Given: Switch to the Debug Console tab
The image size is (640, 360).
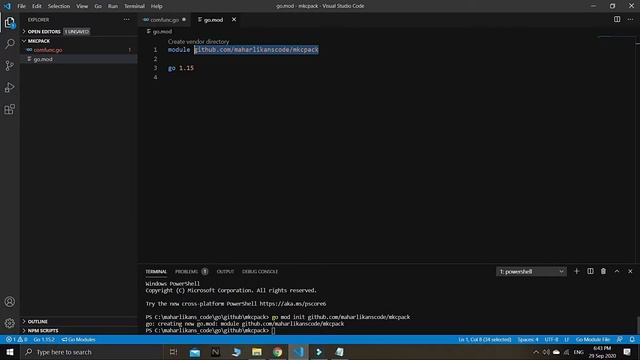Looking at the screenshot, I should pyautogui.click(x=260, y=271).
